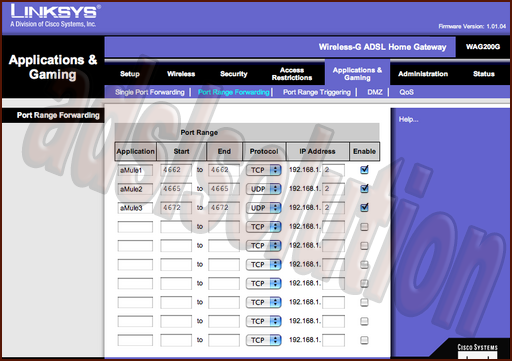Image resolution: width=512 pixels, height=361 pixels.
Task: Click the Cisco Systems logo
Action: point(477,351)
